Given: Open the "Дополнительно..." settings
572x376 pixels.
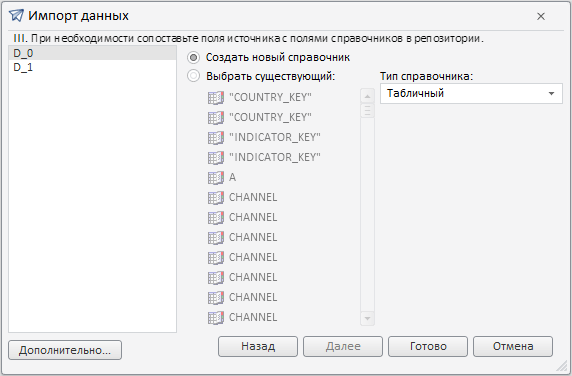Looking at the screenshot, I should [x=65, y=350].
